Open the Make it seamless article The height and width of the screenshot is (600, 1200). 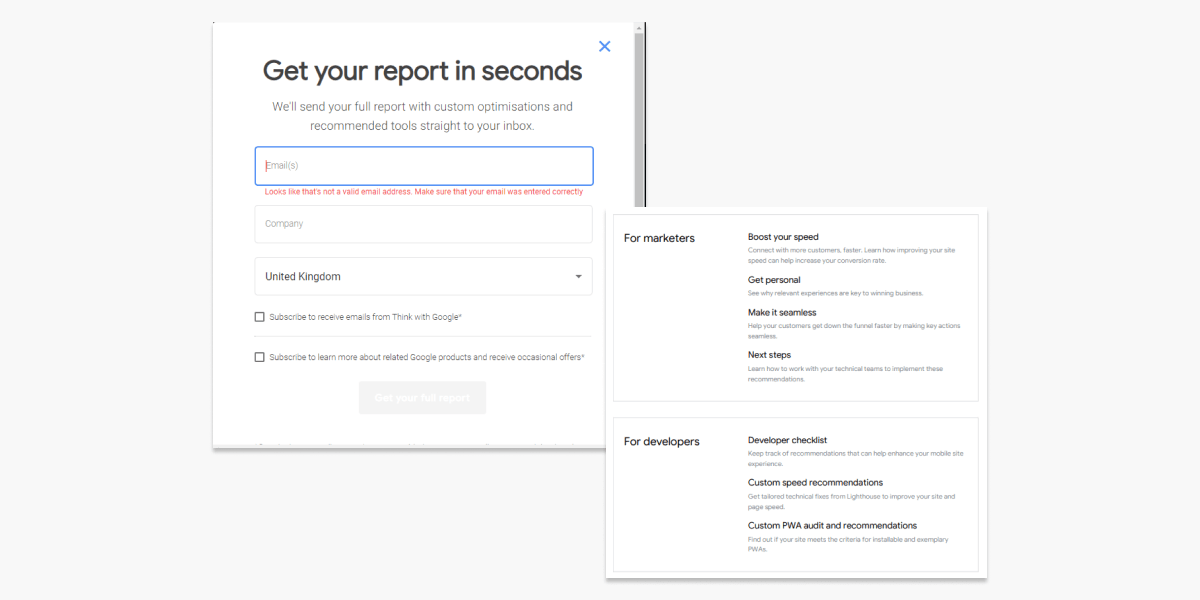[781, 311]
